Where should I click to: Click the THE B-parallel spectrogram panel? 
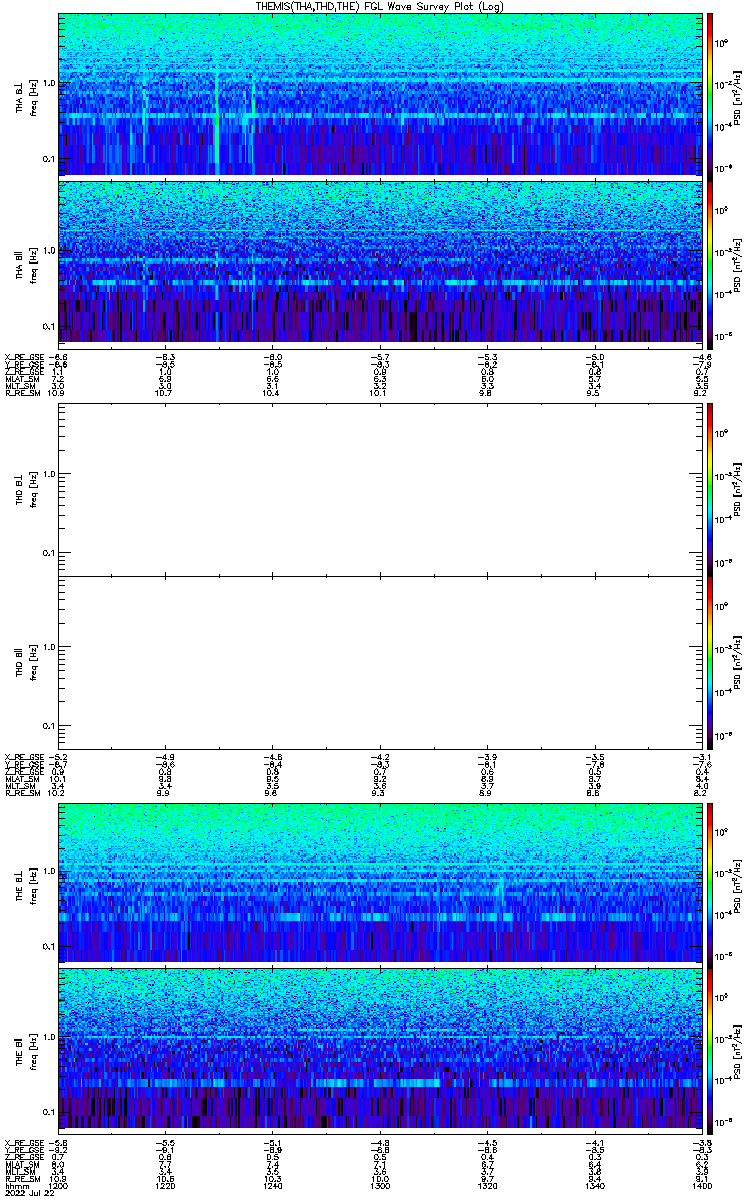(380, 1049)
